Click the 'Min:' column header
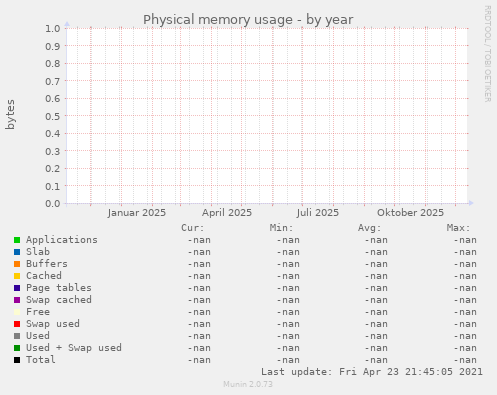 [x=281, y=228]
